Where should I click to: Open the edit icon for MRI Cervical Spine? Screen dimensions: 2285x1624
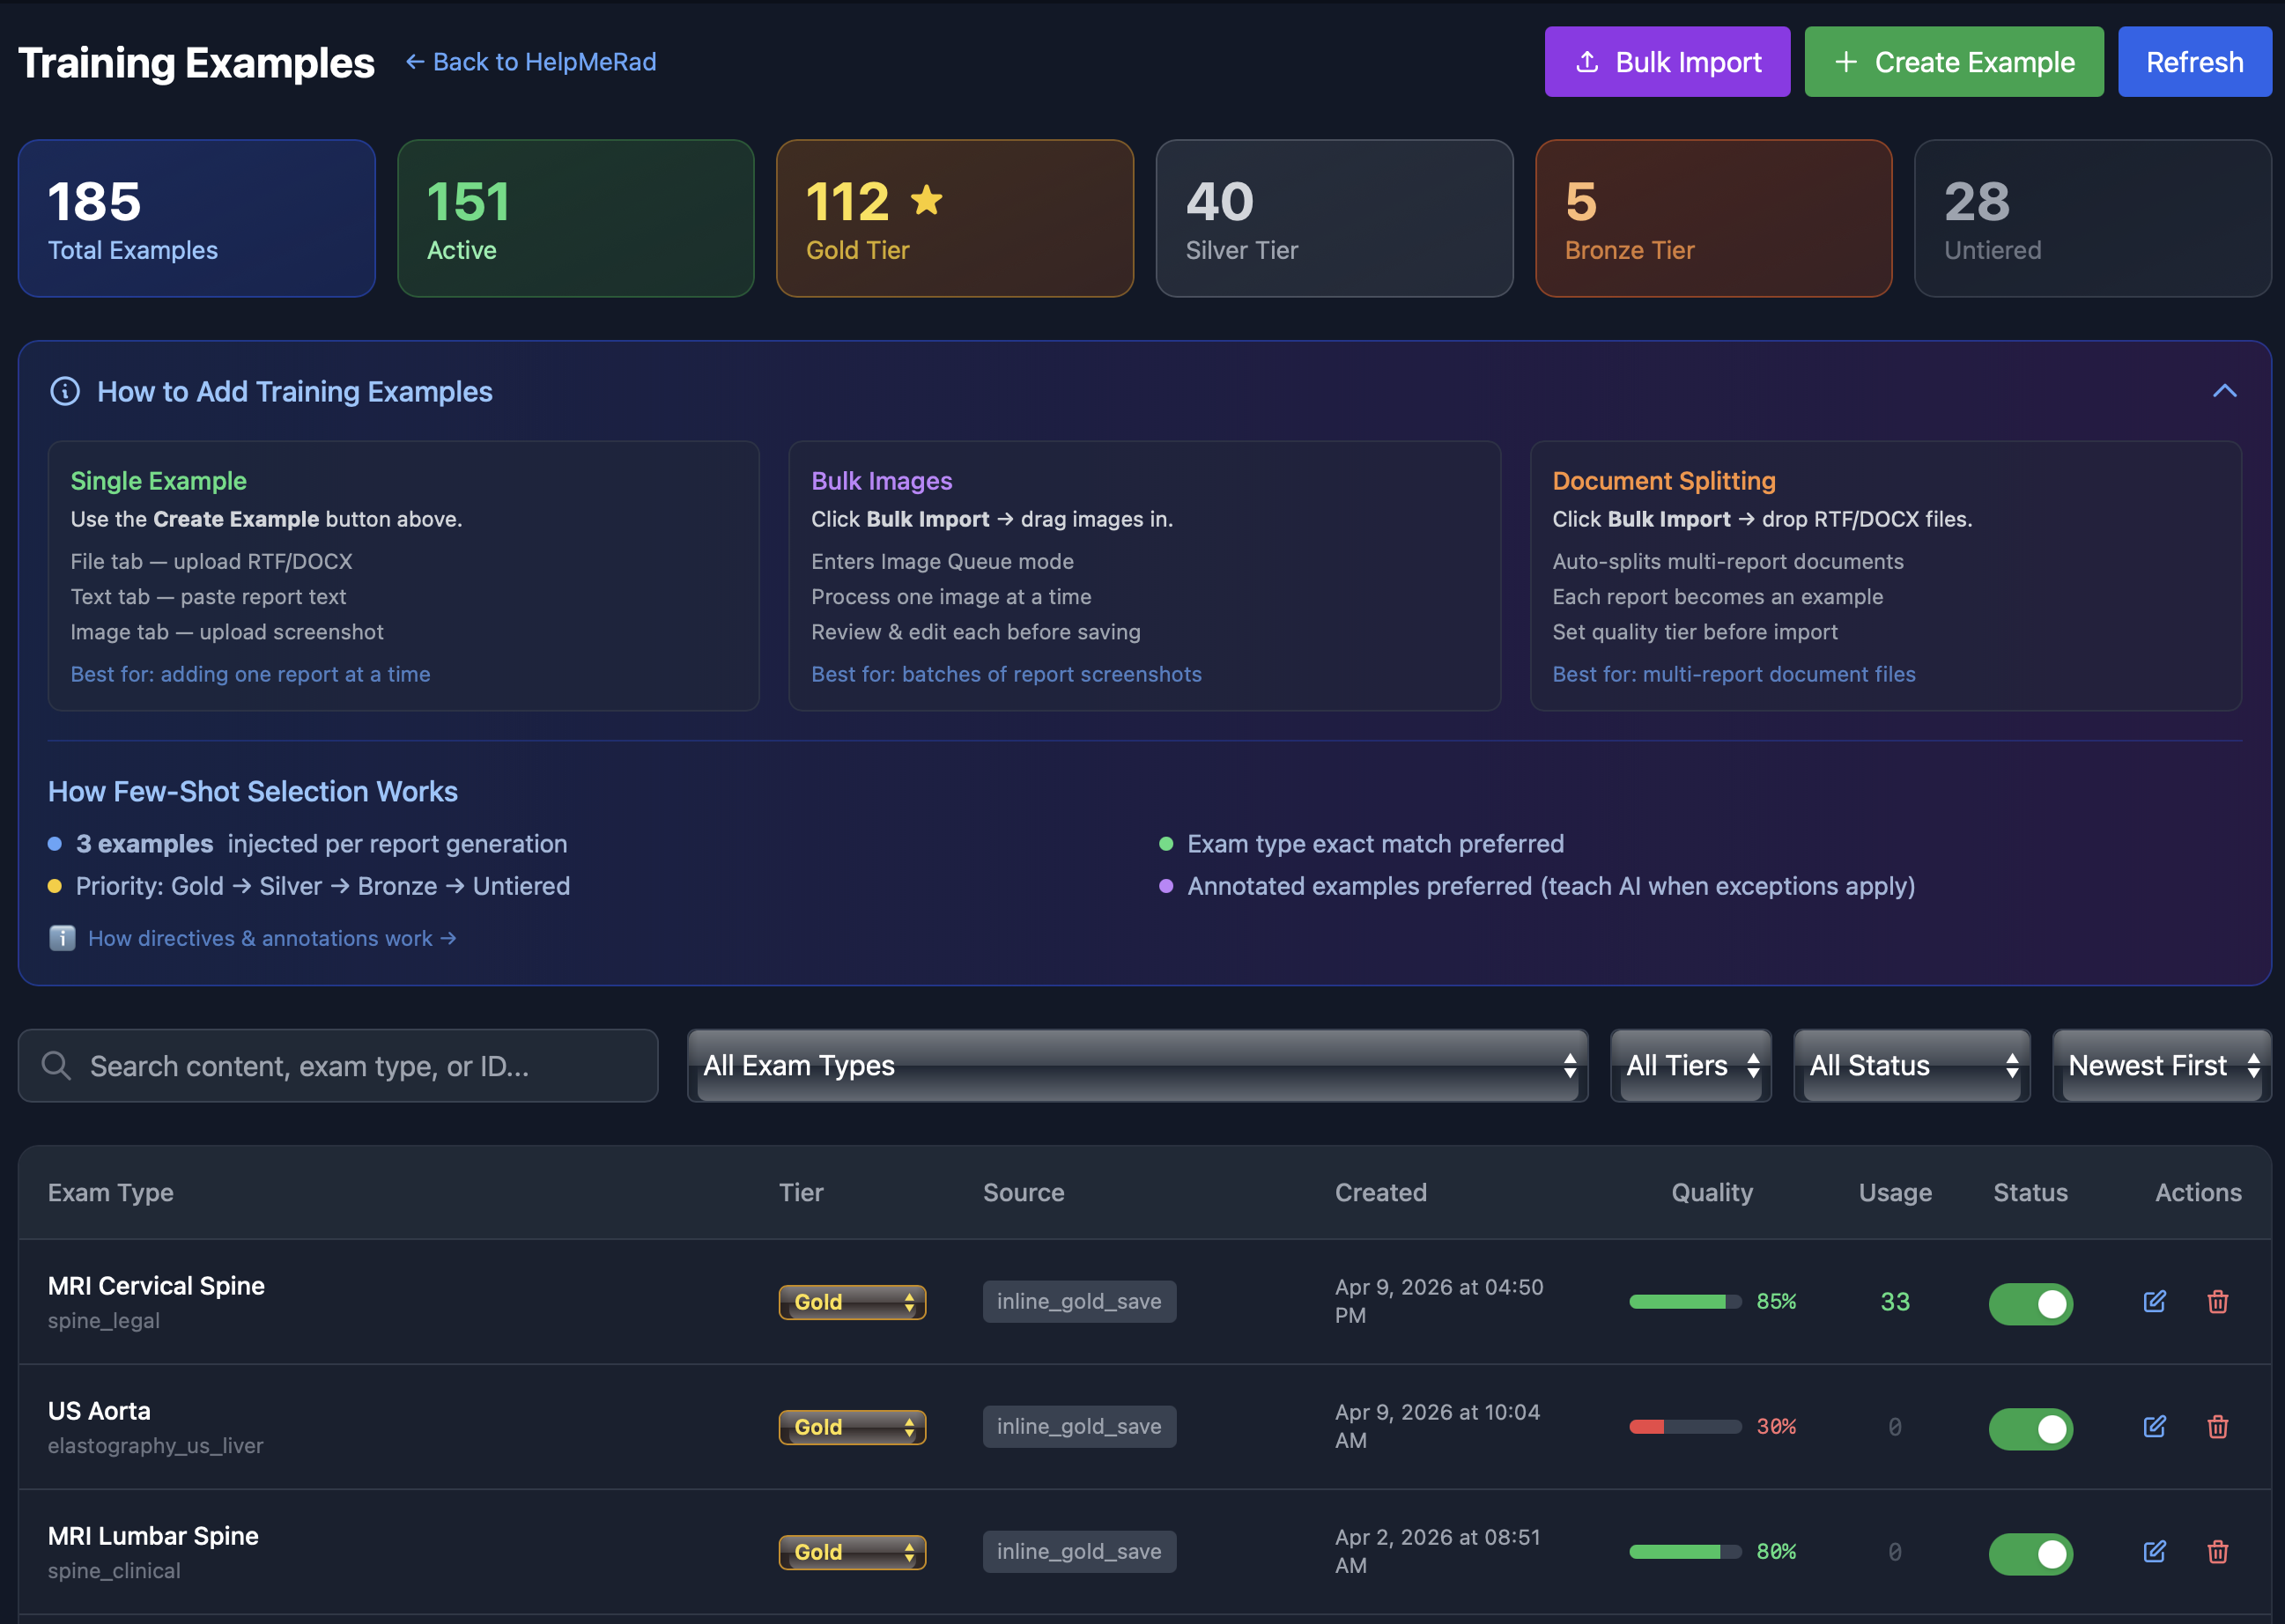click(2154, 1302)
